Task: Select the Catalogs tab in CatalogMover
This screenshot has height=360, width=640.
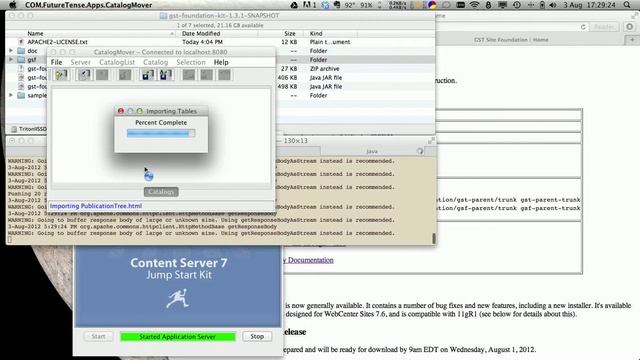Action: point(161,192)
